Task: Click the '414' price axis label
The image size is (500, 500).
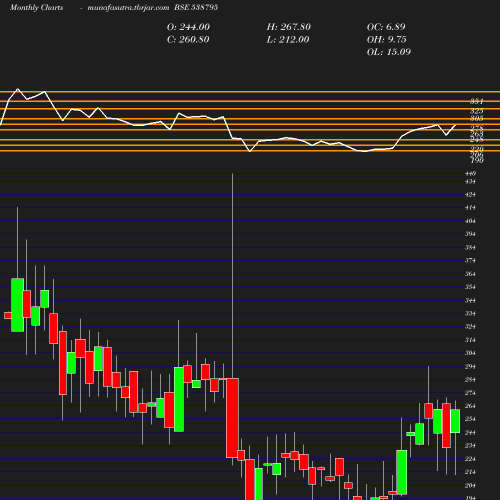Action: click(470, 208)
